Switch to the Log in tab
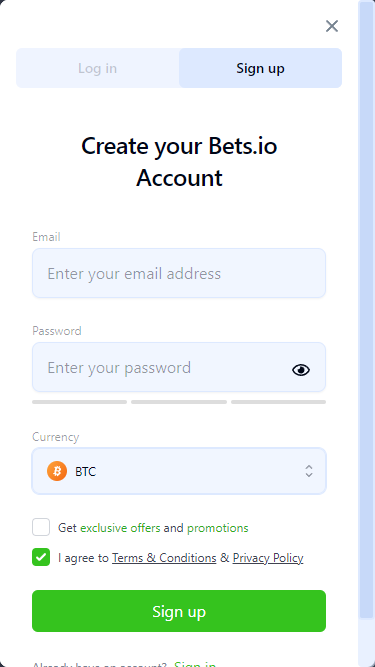 click(x=97, y=68)
